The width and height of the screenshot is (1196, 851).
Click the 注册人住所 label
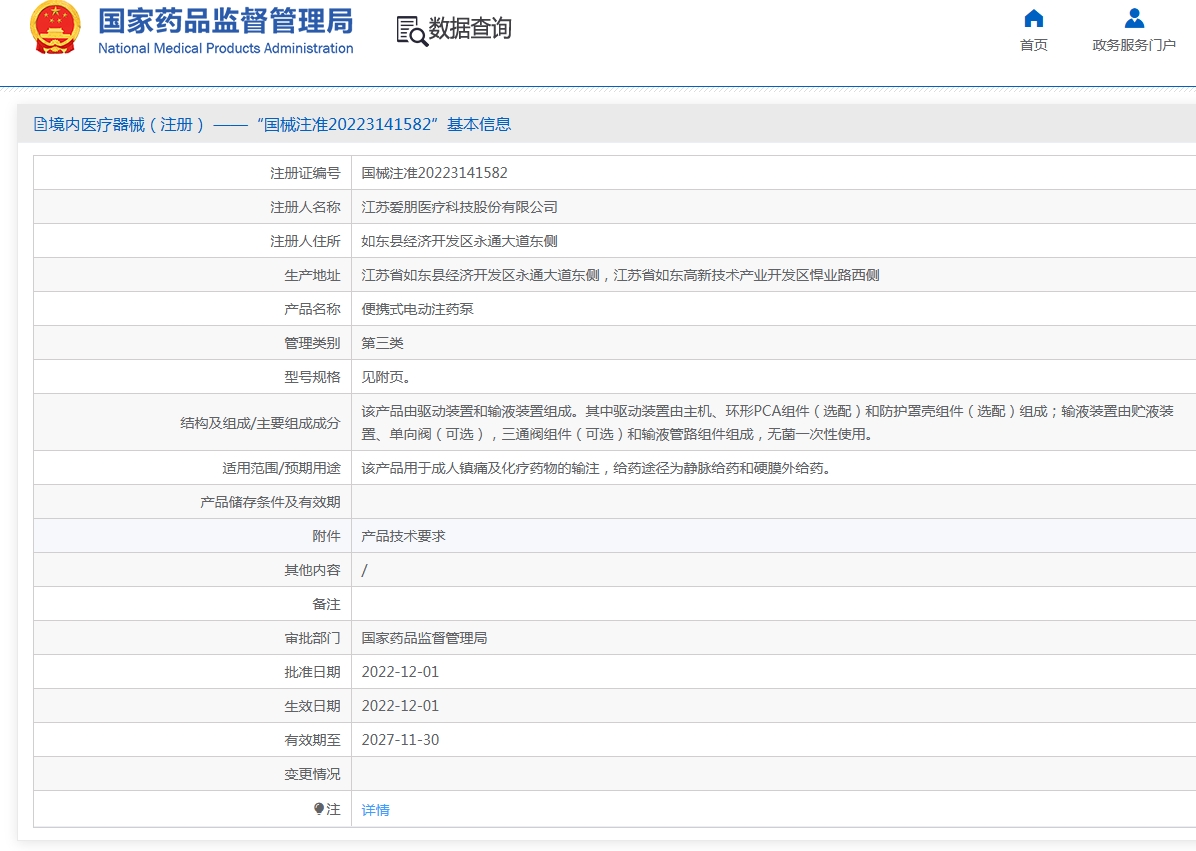pyautogui.click(x=305, y=241)
